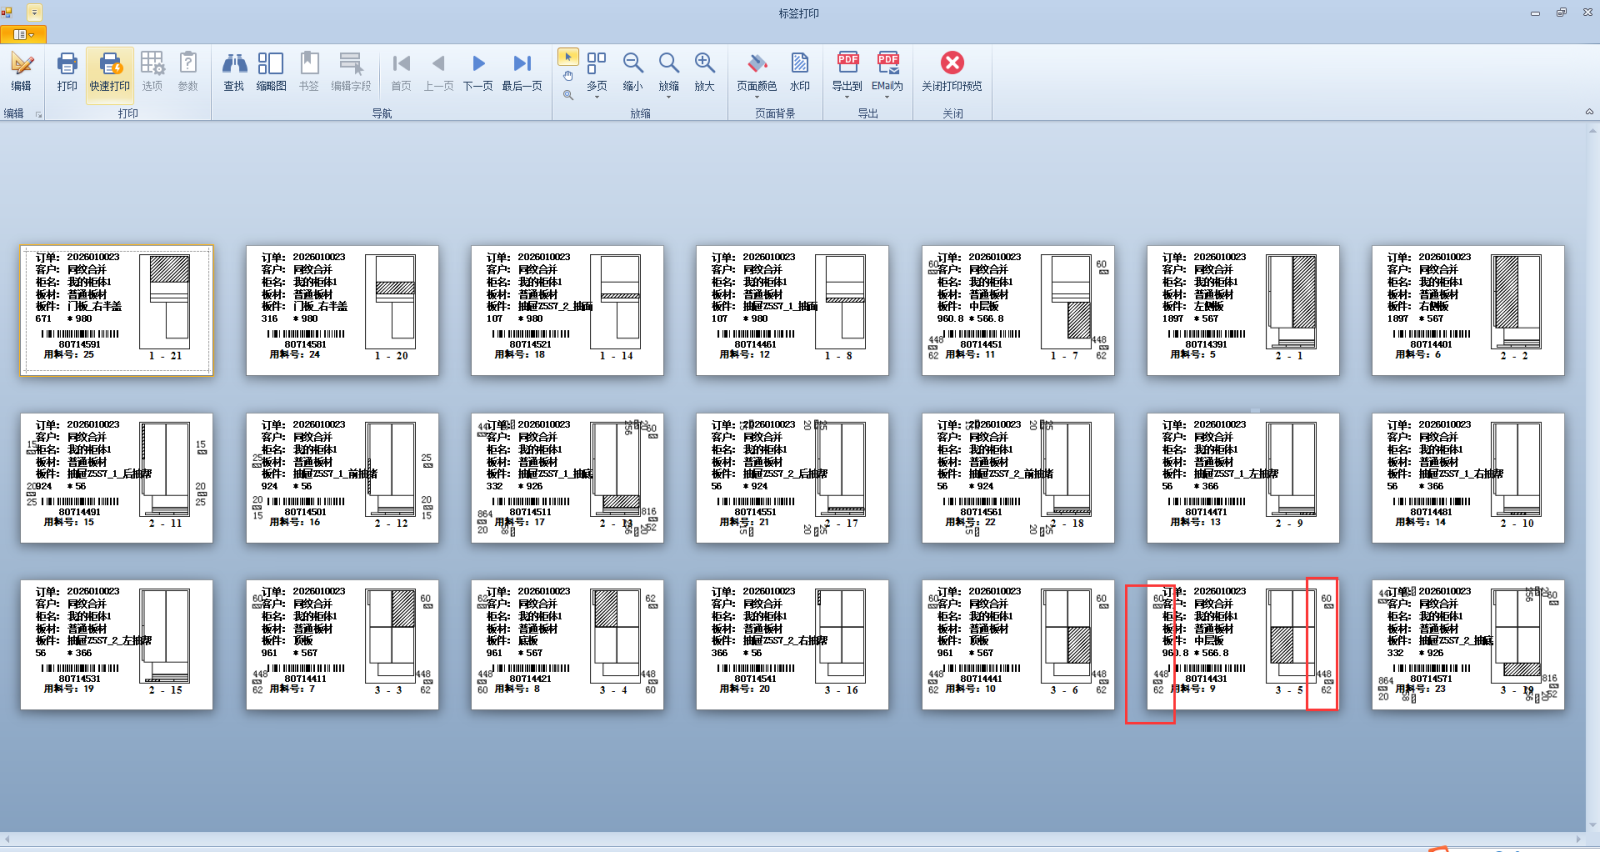
Task: Select the arrow pointer tool
Action: pos(568,57)
